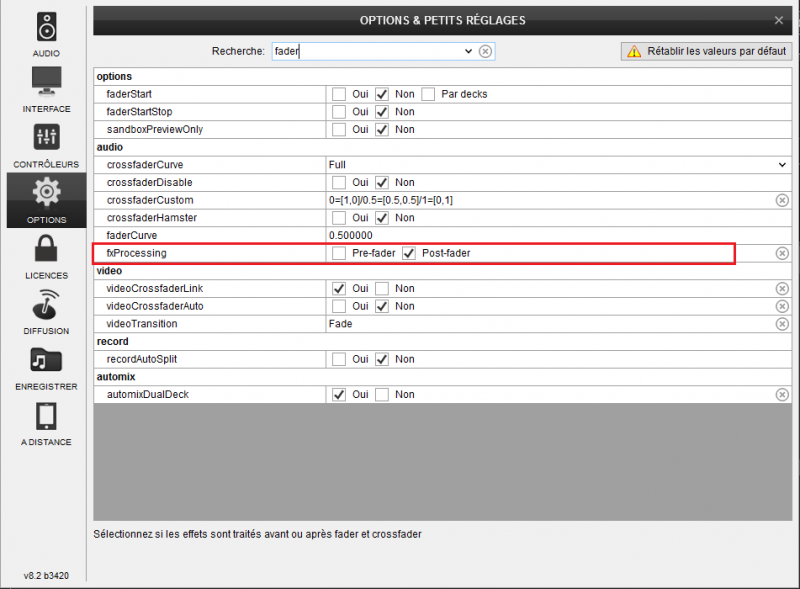Check Par decks for faderStart
This screenshot has height=589, width=800.
coord(428,94)
